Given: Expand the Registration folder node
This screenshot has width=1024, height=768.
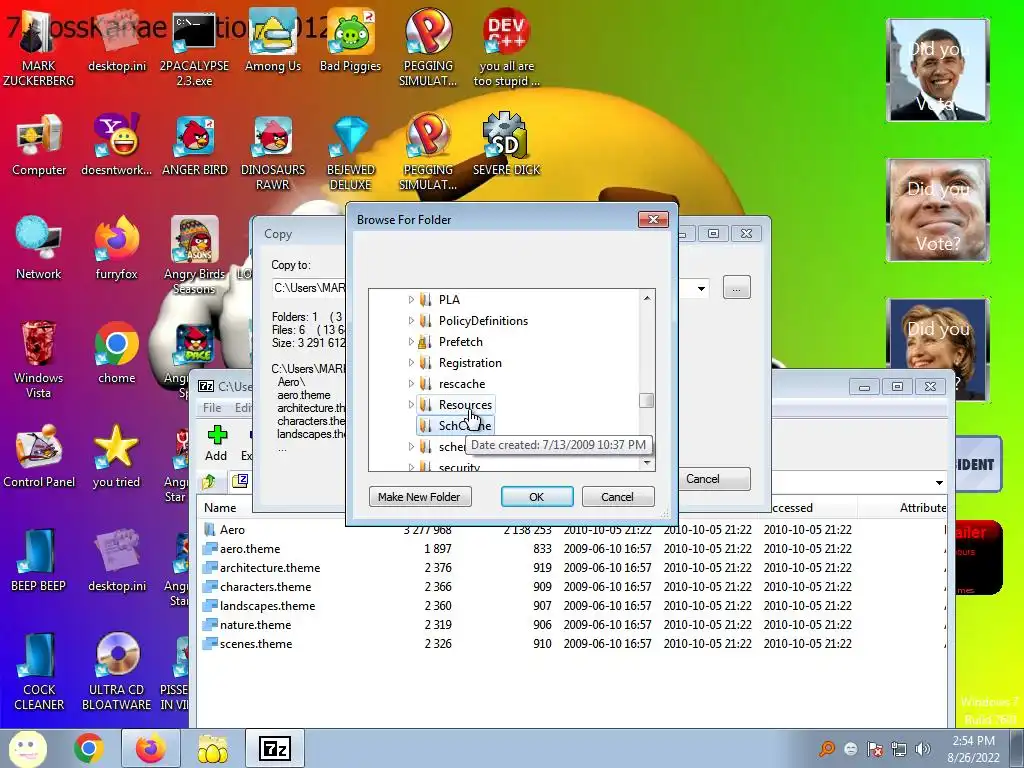Looking at the screenshot, I should coord(411,362).
